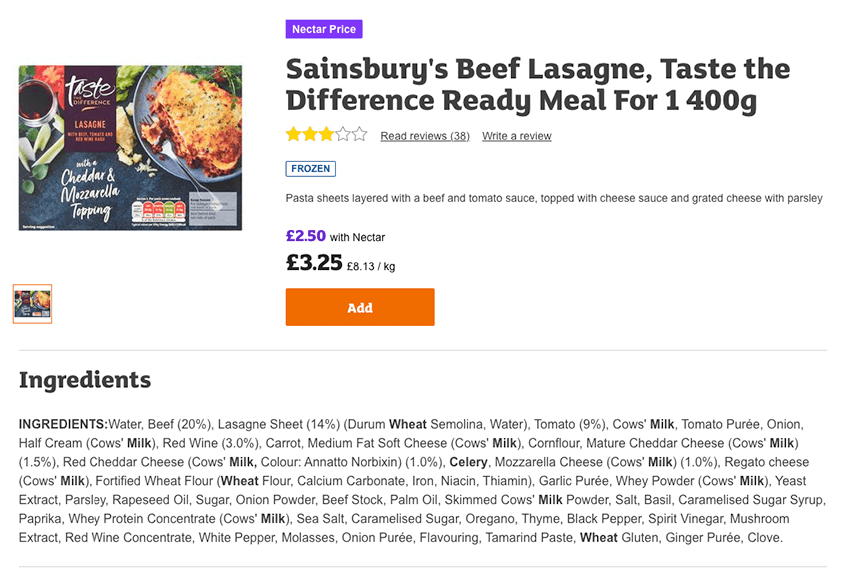Click the second filled star in rating

(x=309, y=132)
